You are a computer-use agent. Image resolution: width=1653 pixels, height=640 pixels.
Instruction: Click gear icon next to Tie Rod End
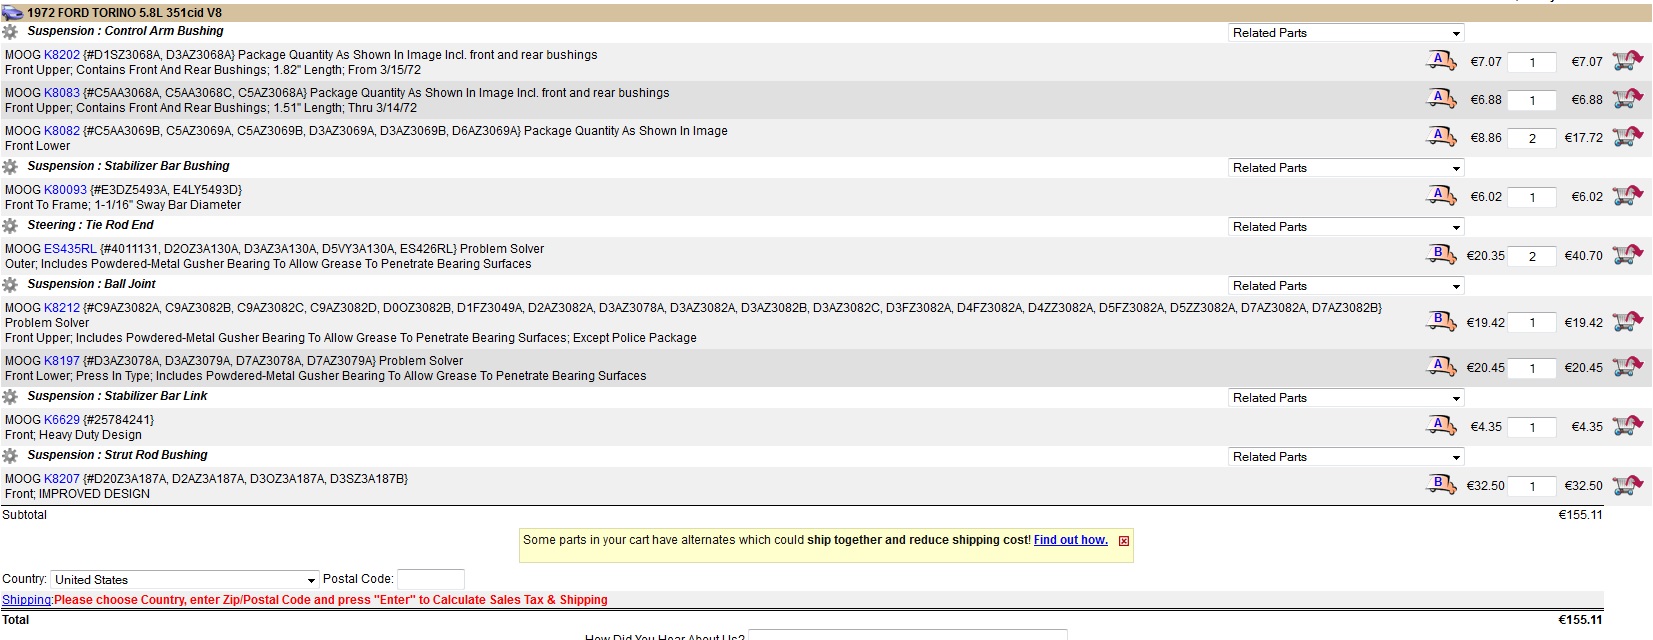pyautogui.click(x=10, y=226)
